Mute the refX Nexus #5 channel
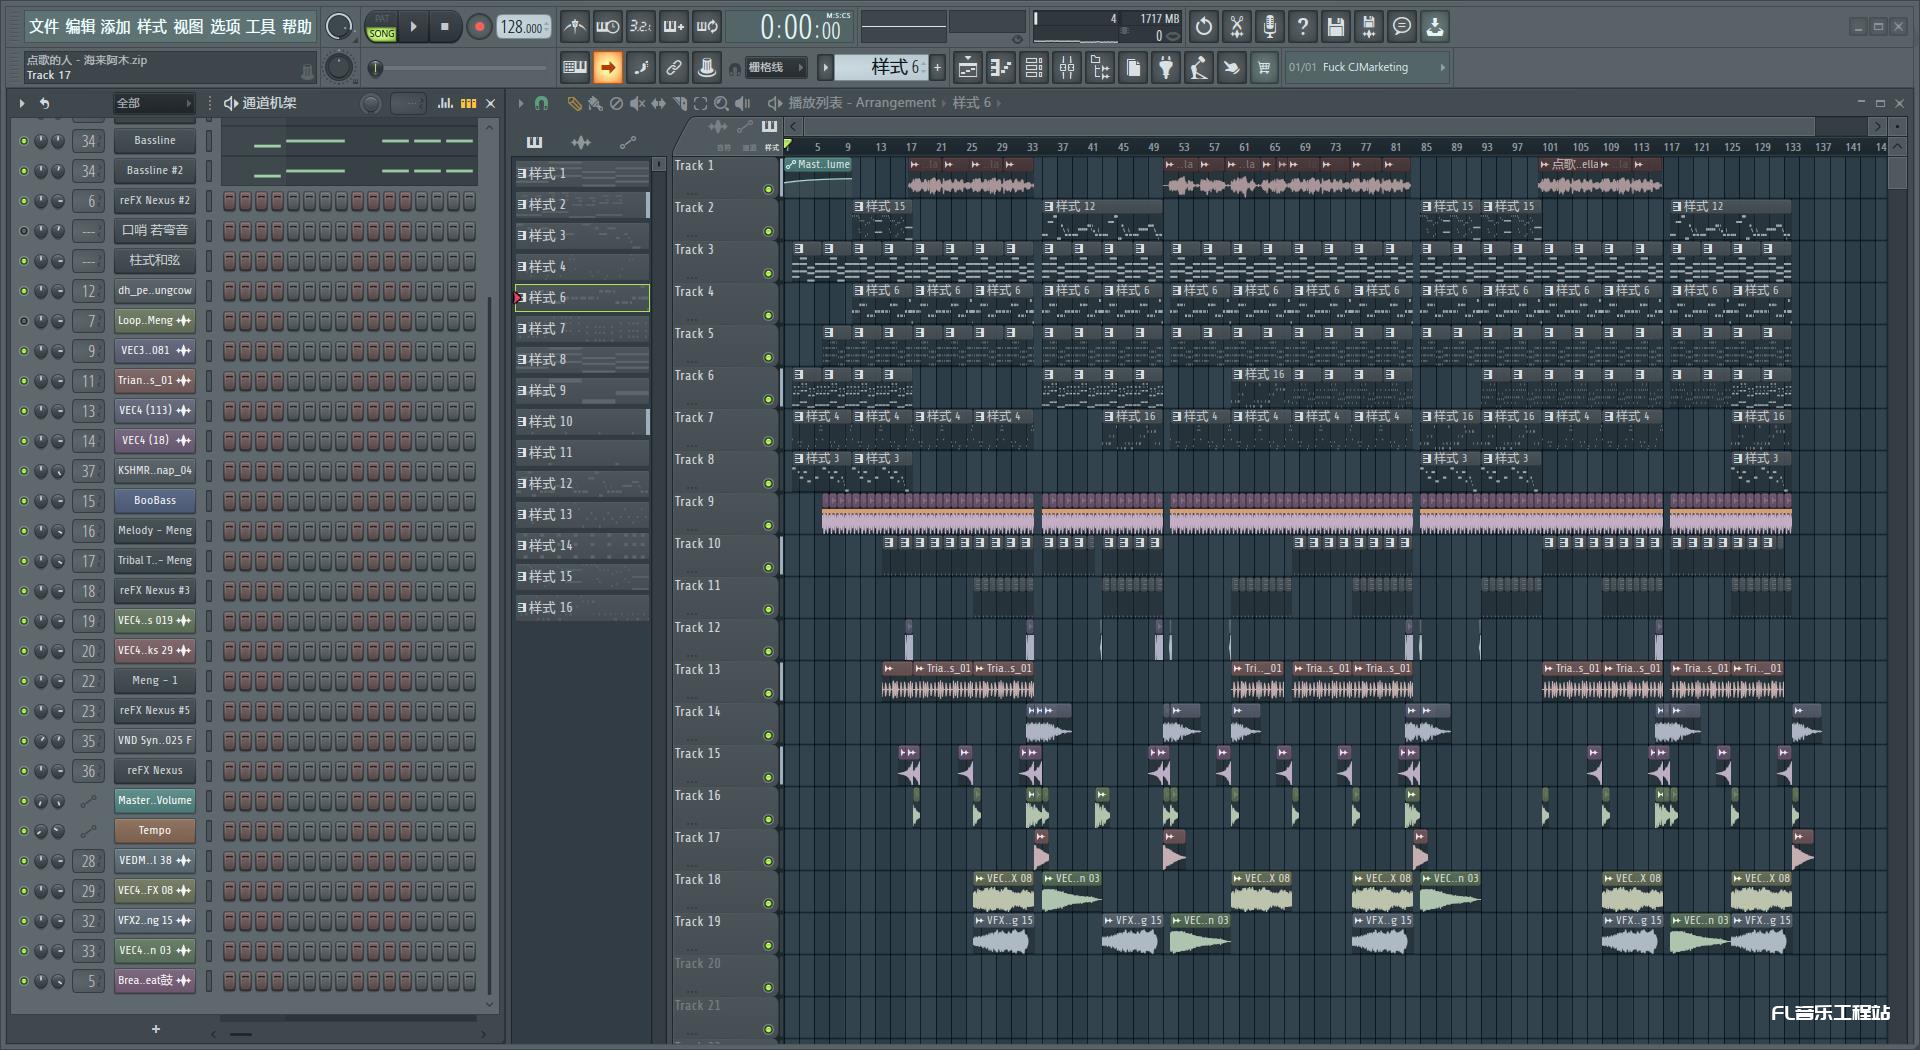This screenshot has width=1920, height=1050. click(24, 711)
